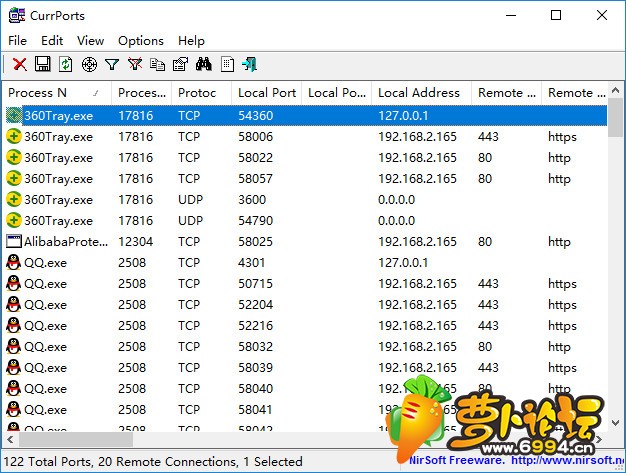Click the Properties toolbar icon

(x=180, y=64)
